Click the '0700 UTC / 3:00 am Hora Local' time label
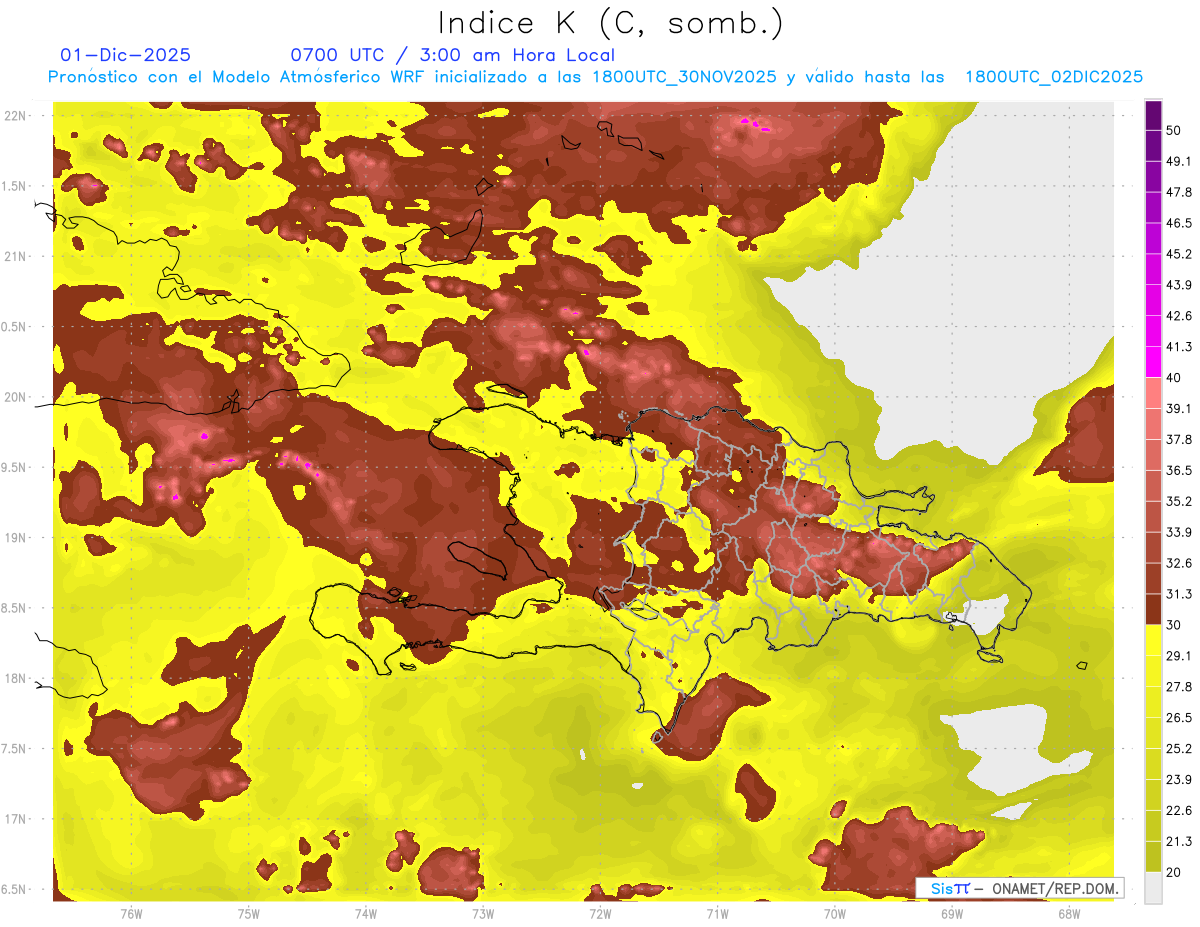 pyautogui.click(x=452, y=55)
